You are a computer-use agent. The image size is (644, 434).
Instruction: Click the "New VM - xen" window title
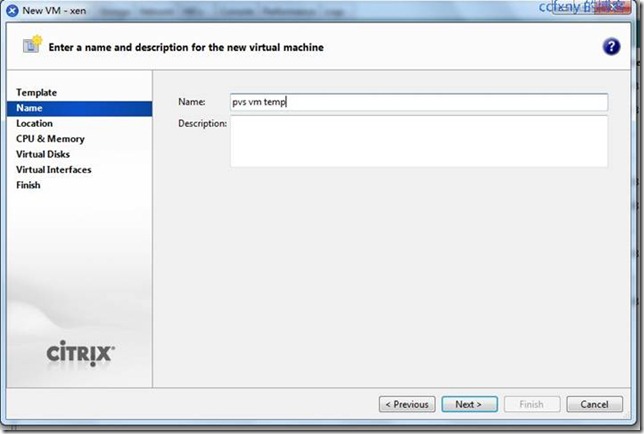pos(54,11)
